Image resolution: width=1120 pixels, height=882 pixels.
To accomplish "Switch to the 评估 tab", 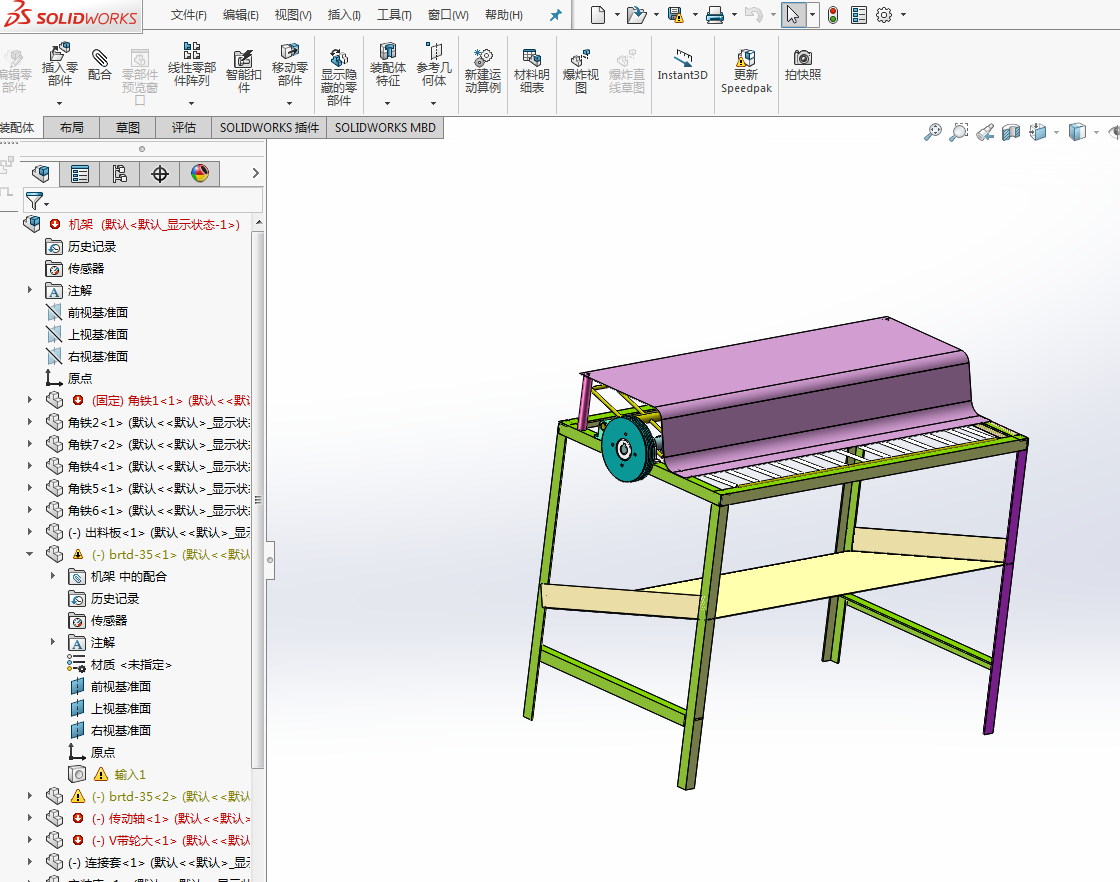I will pos(184,128).
